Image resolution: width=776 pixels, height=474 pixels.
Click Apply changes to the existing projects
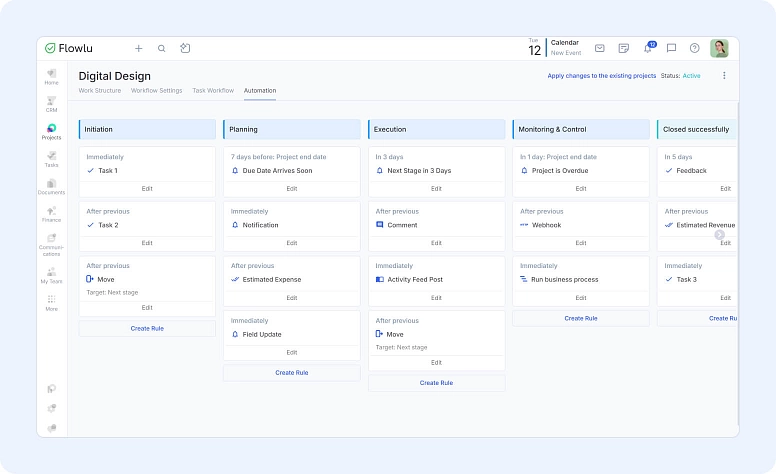tap(601, 76)
